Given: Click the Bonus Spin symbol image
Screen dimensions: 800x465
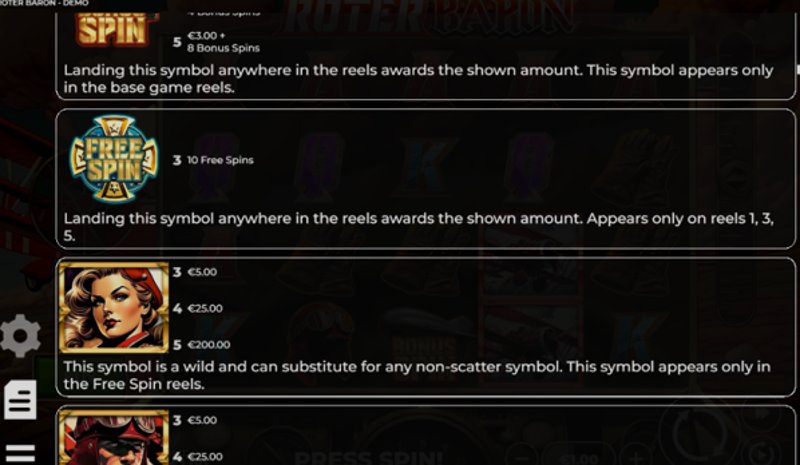Looking at the screenshot, I should (114, 29).
